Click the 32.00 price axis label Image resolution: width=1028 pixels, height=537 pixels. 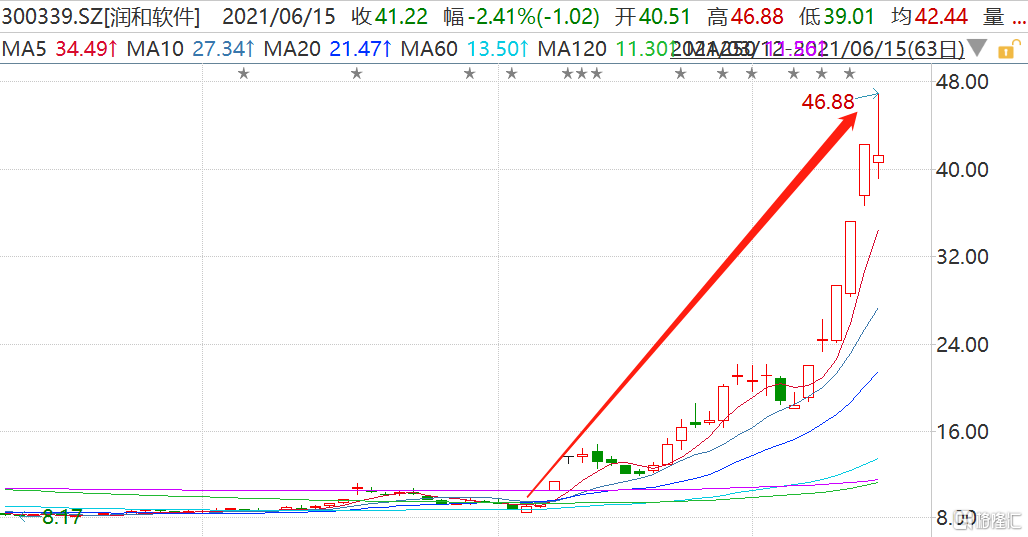(x=962, y=257)
